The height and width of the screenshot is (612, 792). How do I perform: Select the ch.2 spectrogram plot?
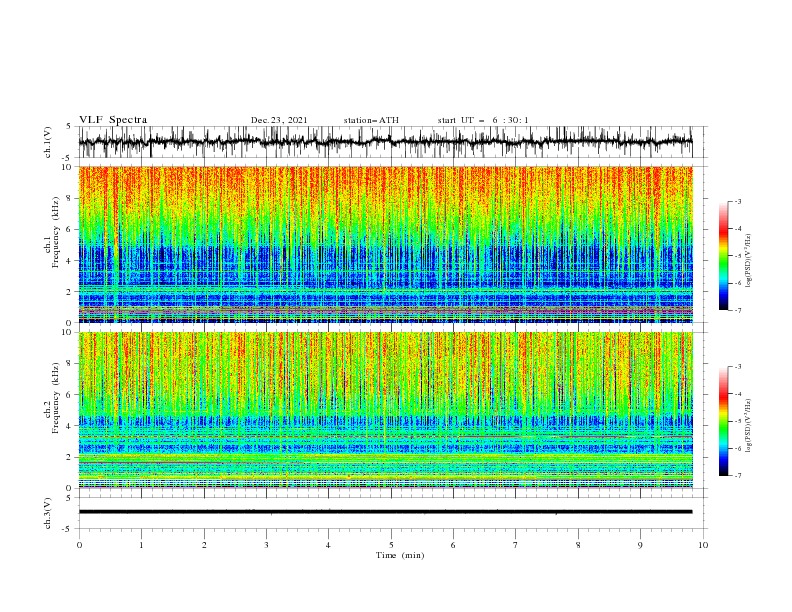(x=385, y=410)
